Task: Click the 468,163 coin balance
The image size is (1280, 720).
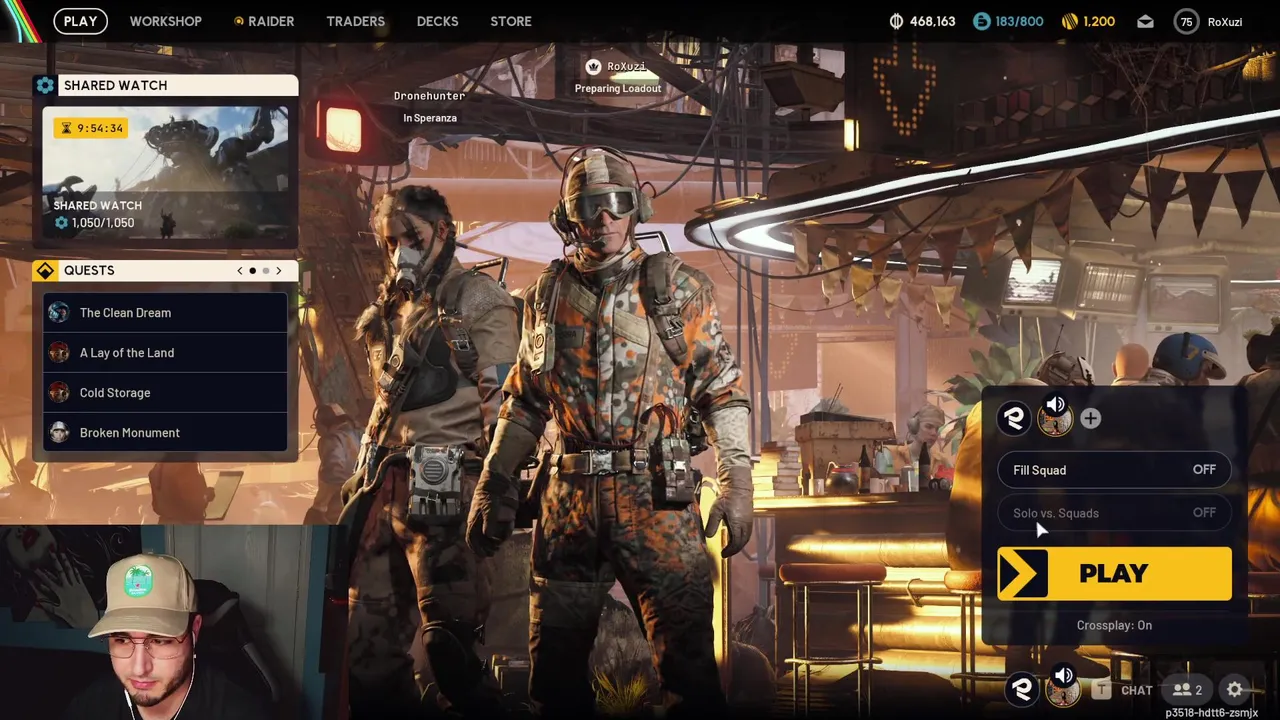Action: click(x=932, y=21)
